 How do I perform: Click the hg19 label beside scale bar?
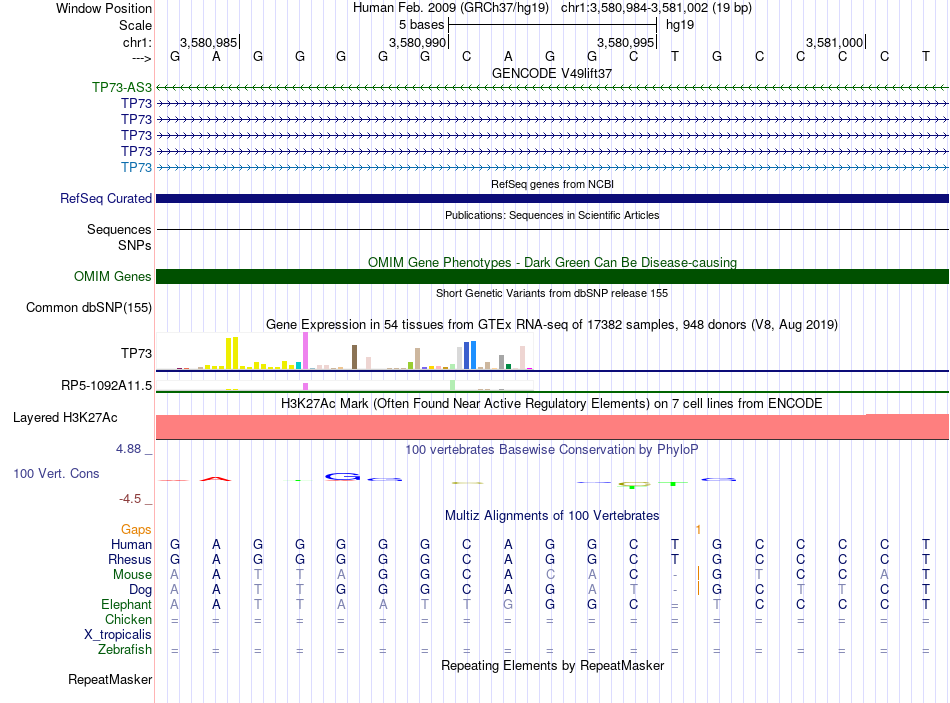click(x=680, y=25)
